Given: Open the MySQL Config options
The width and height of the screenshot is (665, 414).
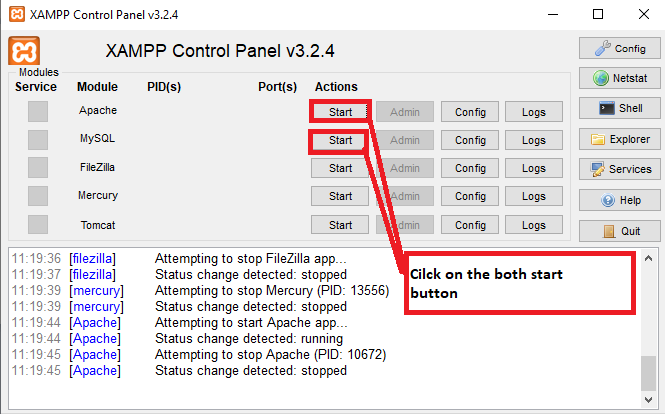Looking at the screenshot, I should click(470, 140).
